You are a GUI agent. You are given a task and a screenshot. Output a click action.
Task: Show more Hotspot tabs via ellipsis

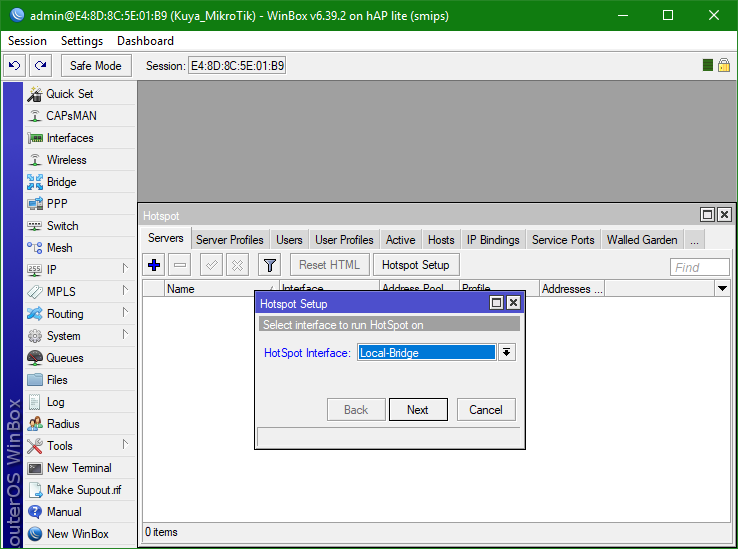(694, 240)
